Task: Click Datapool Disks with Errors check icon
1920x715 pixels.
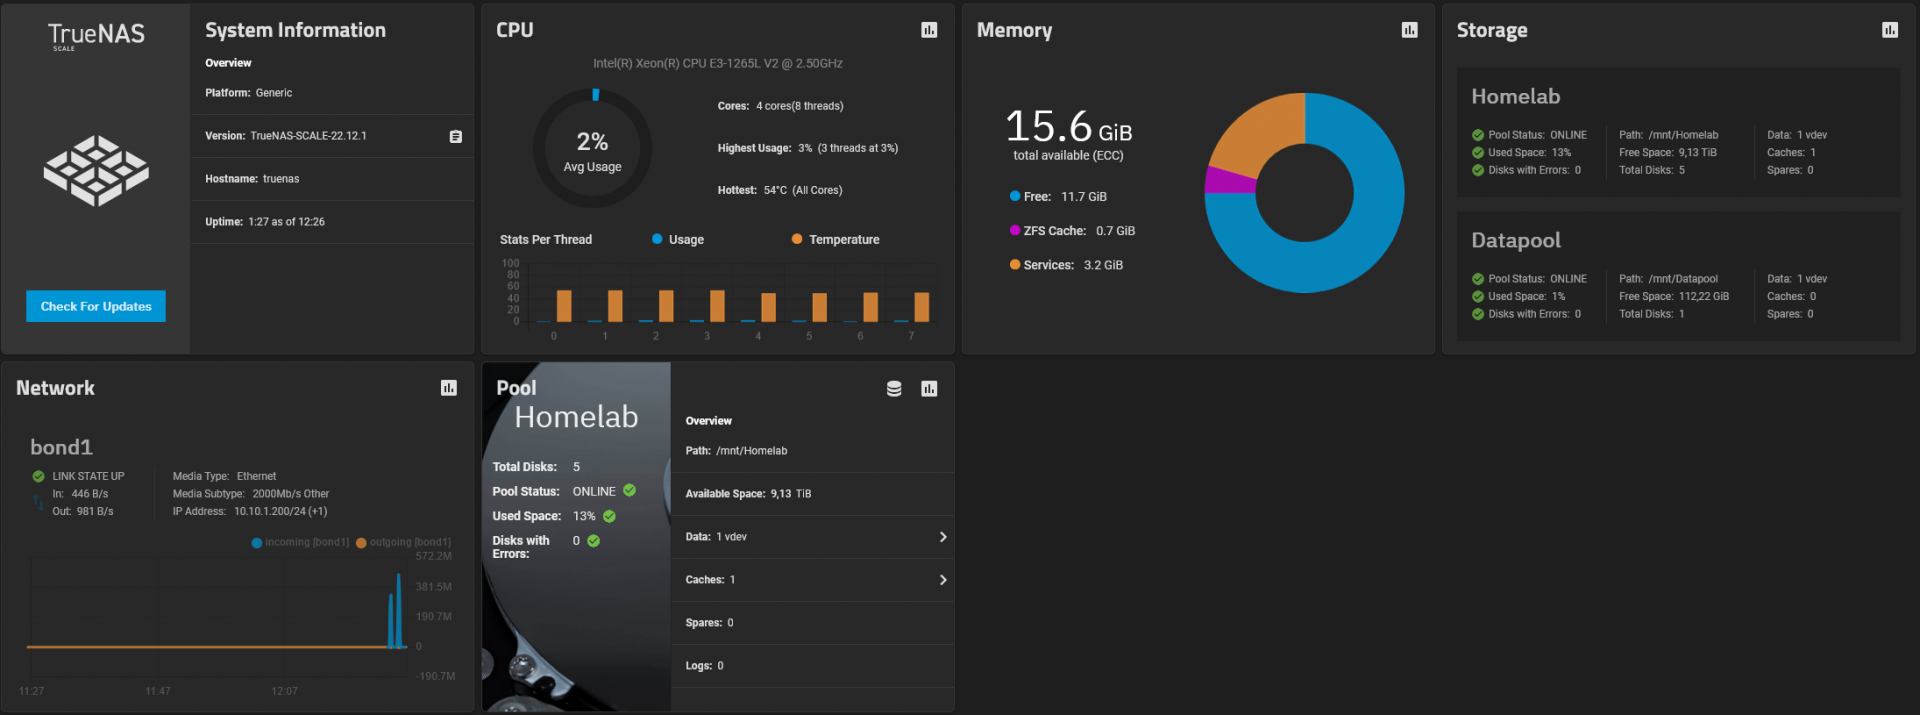Action: (x=1478, y=314)
